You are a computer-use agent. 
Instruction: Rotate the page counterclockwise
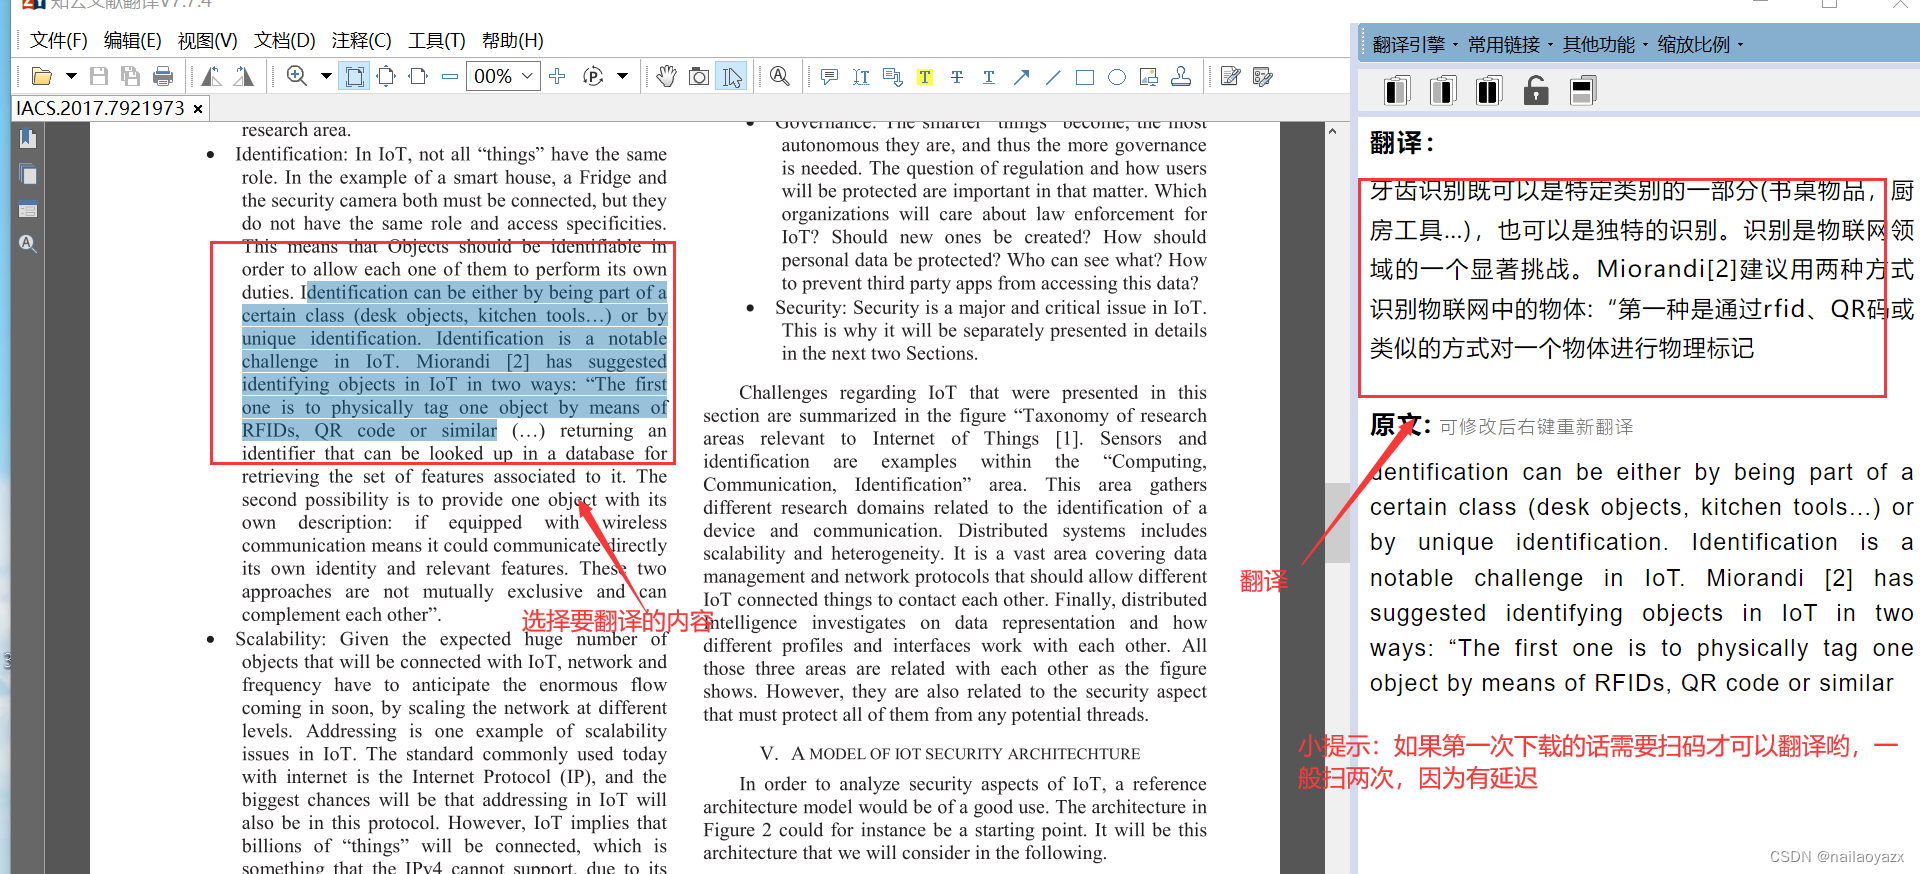211,76
